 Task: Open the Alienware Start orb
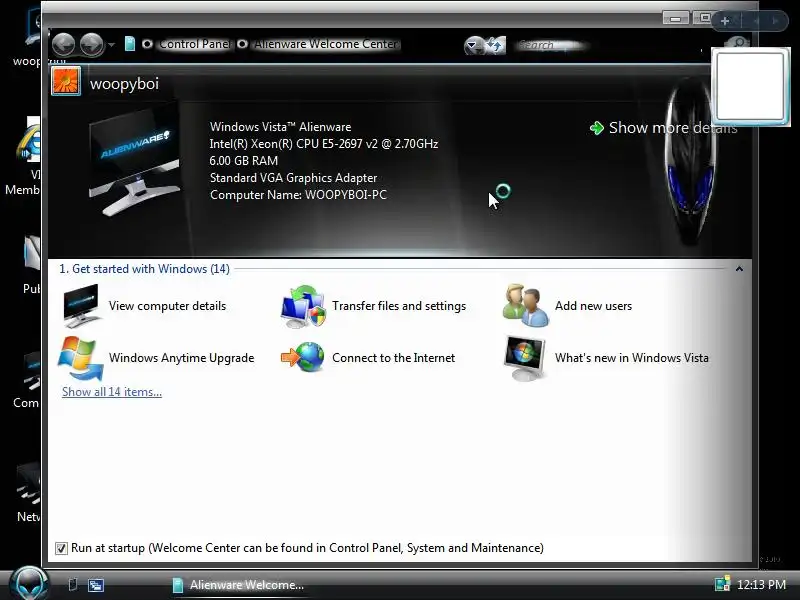coord(29,583)
